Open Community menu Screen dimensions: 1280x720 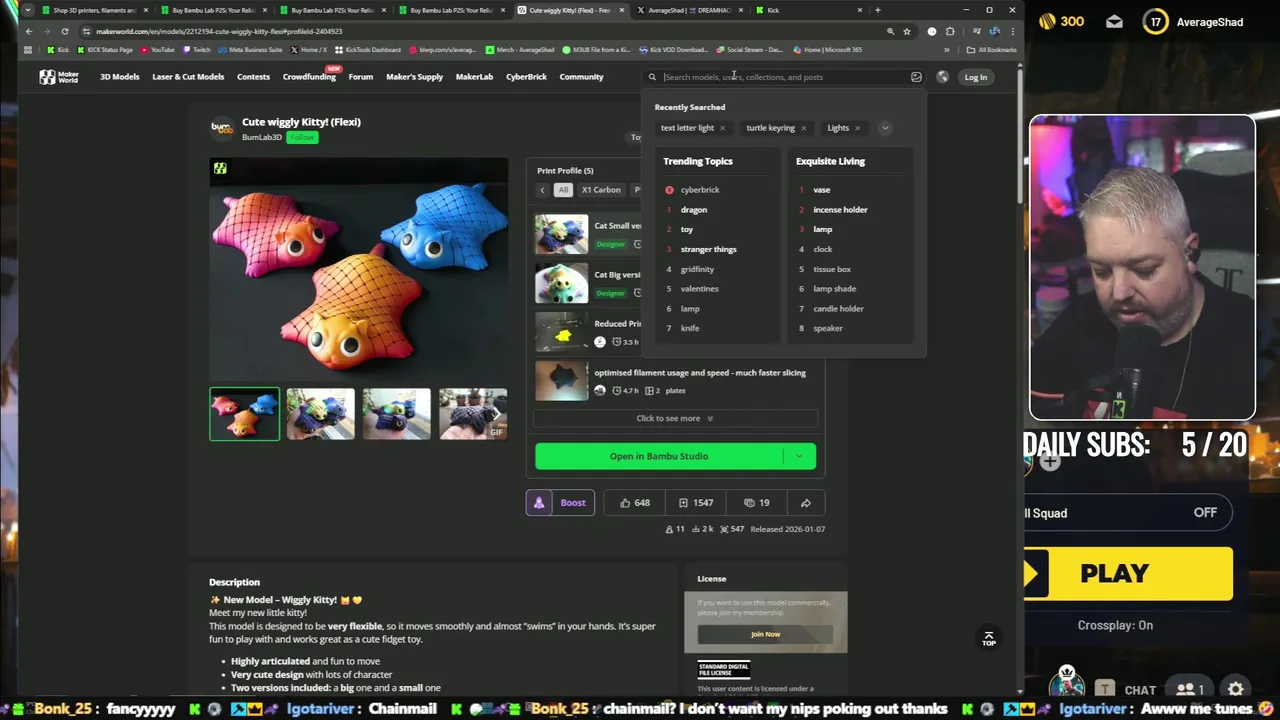(581, 77)
